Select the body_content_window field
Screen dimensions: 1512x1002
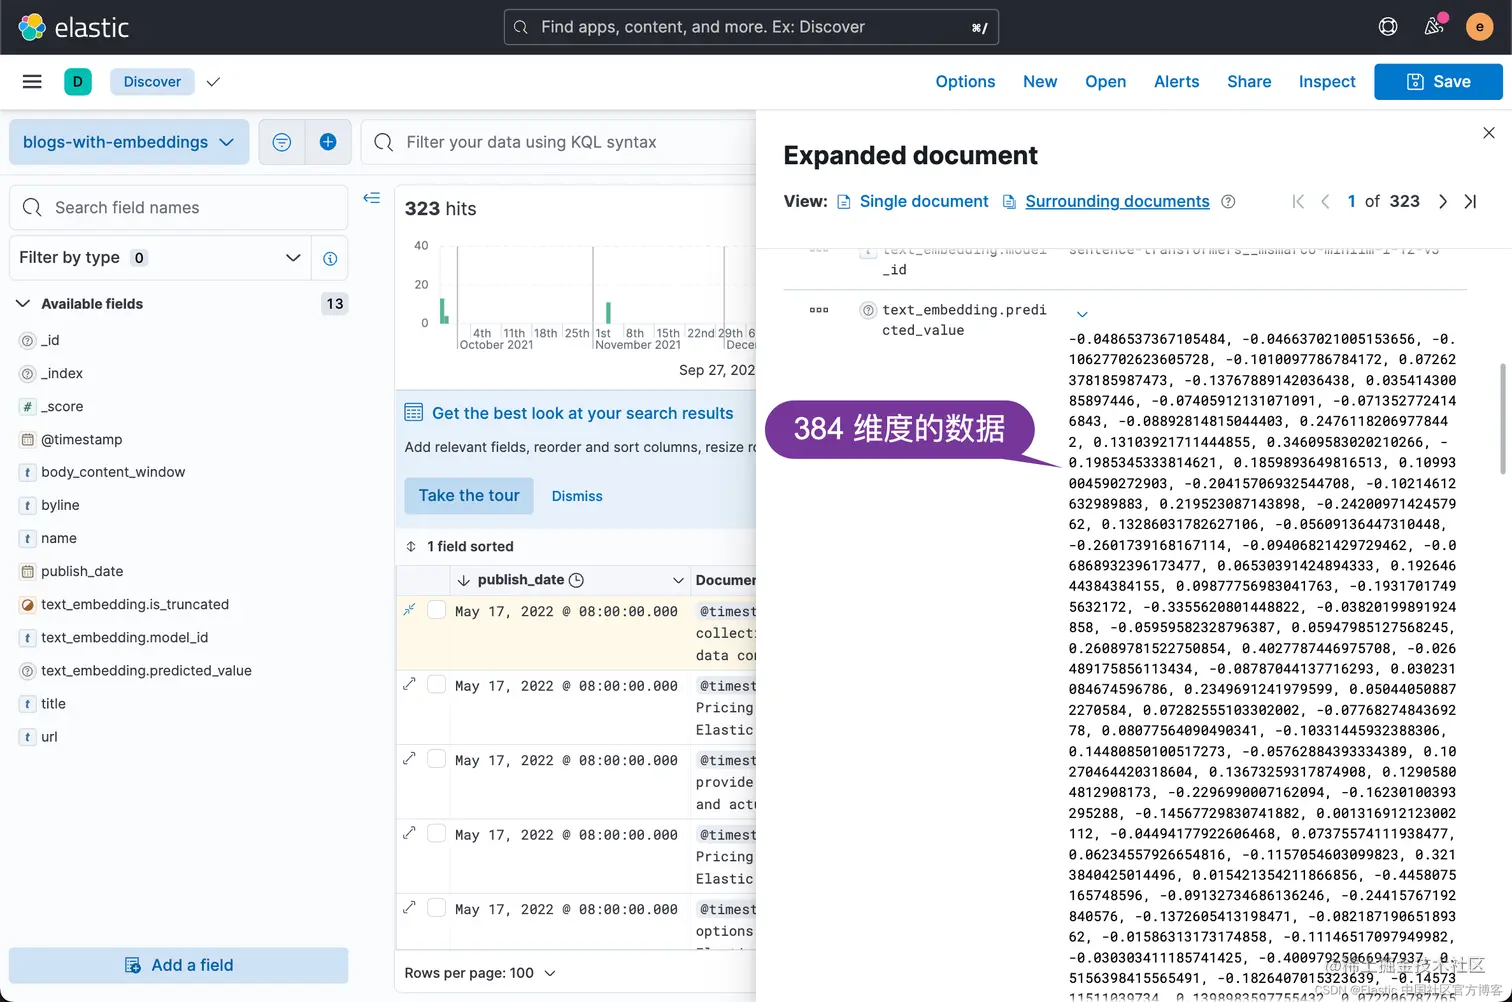point(113,472)
